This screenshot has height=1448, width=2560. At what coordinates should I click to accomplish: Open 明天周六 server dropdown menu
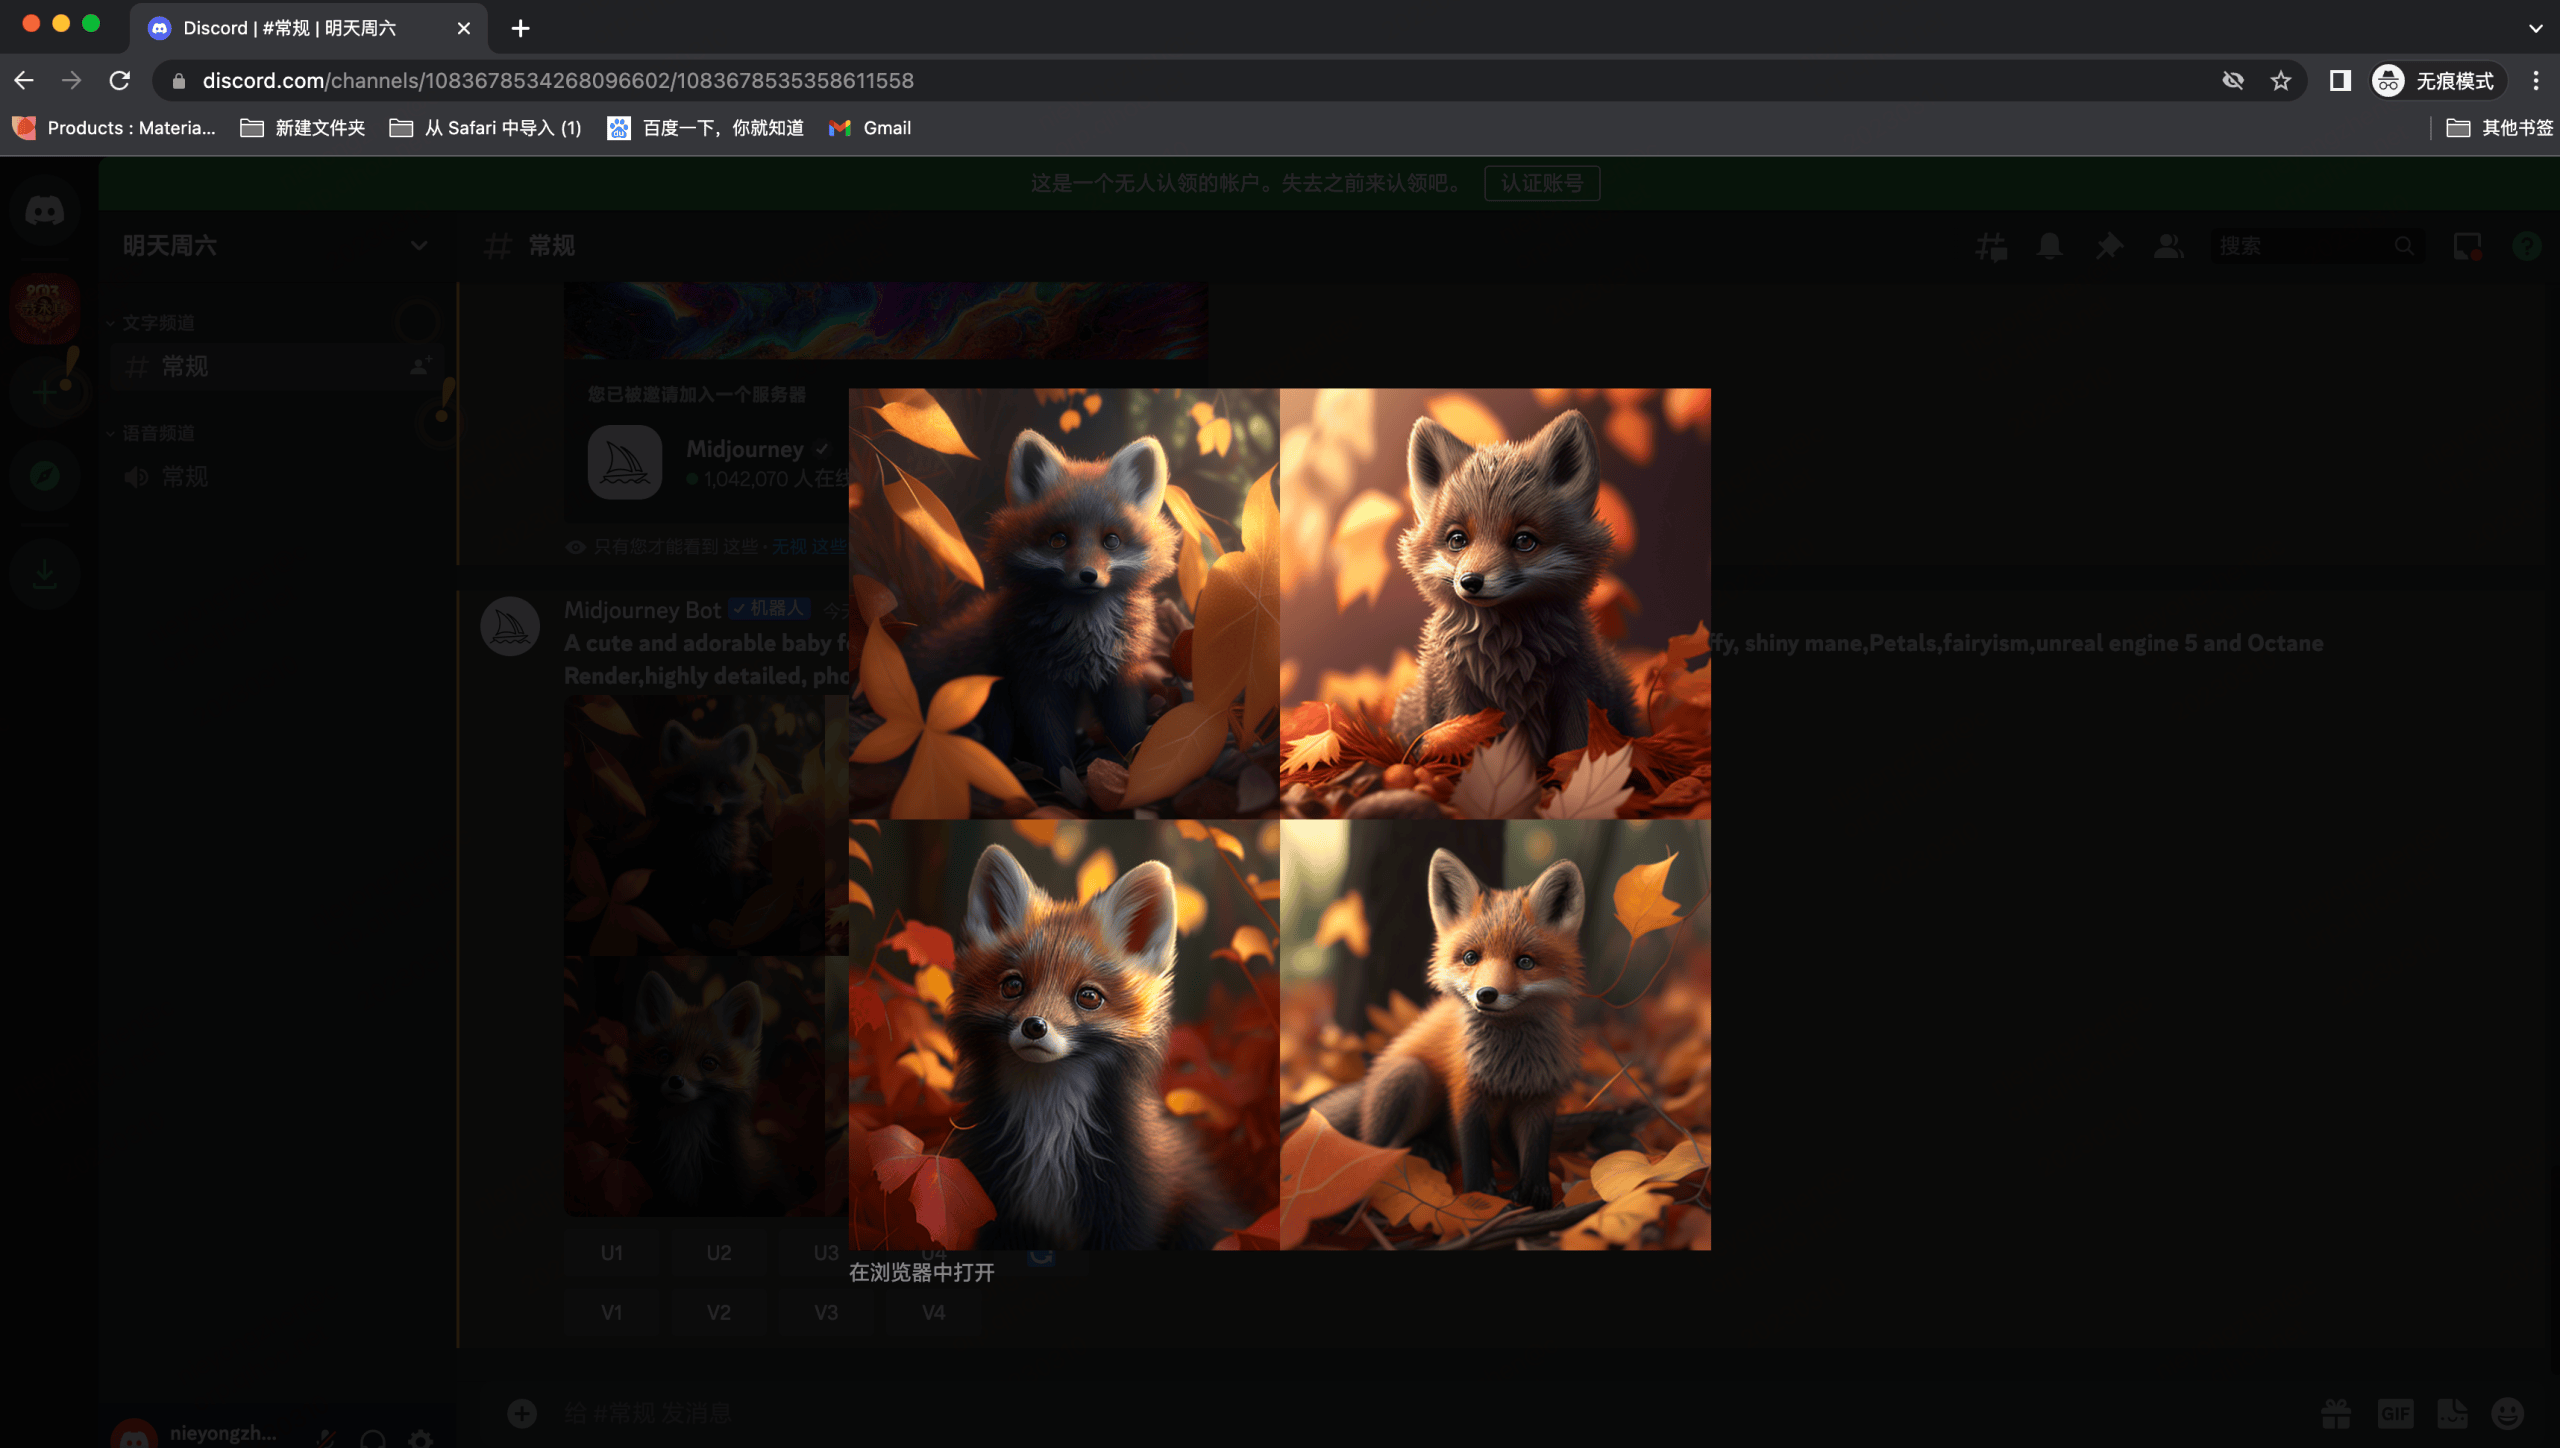[x=275, y=246]
